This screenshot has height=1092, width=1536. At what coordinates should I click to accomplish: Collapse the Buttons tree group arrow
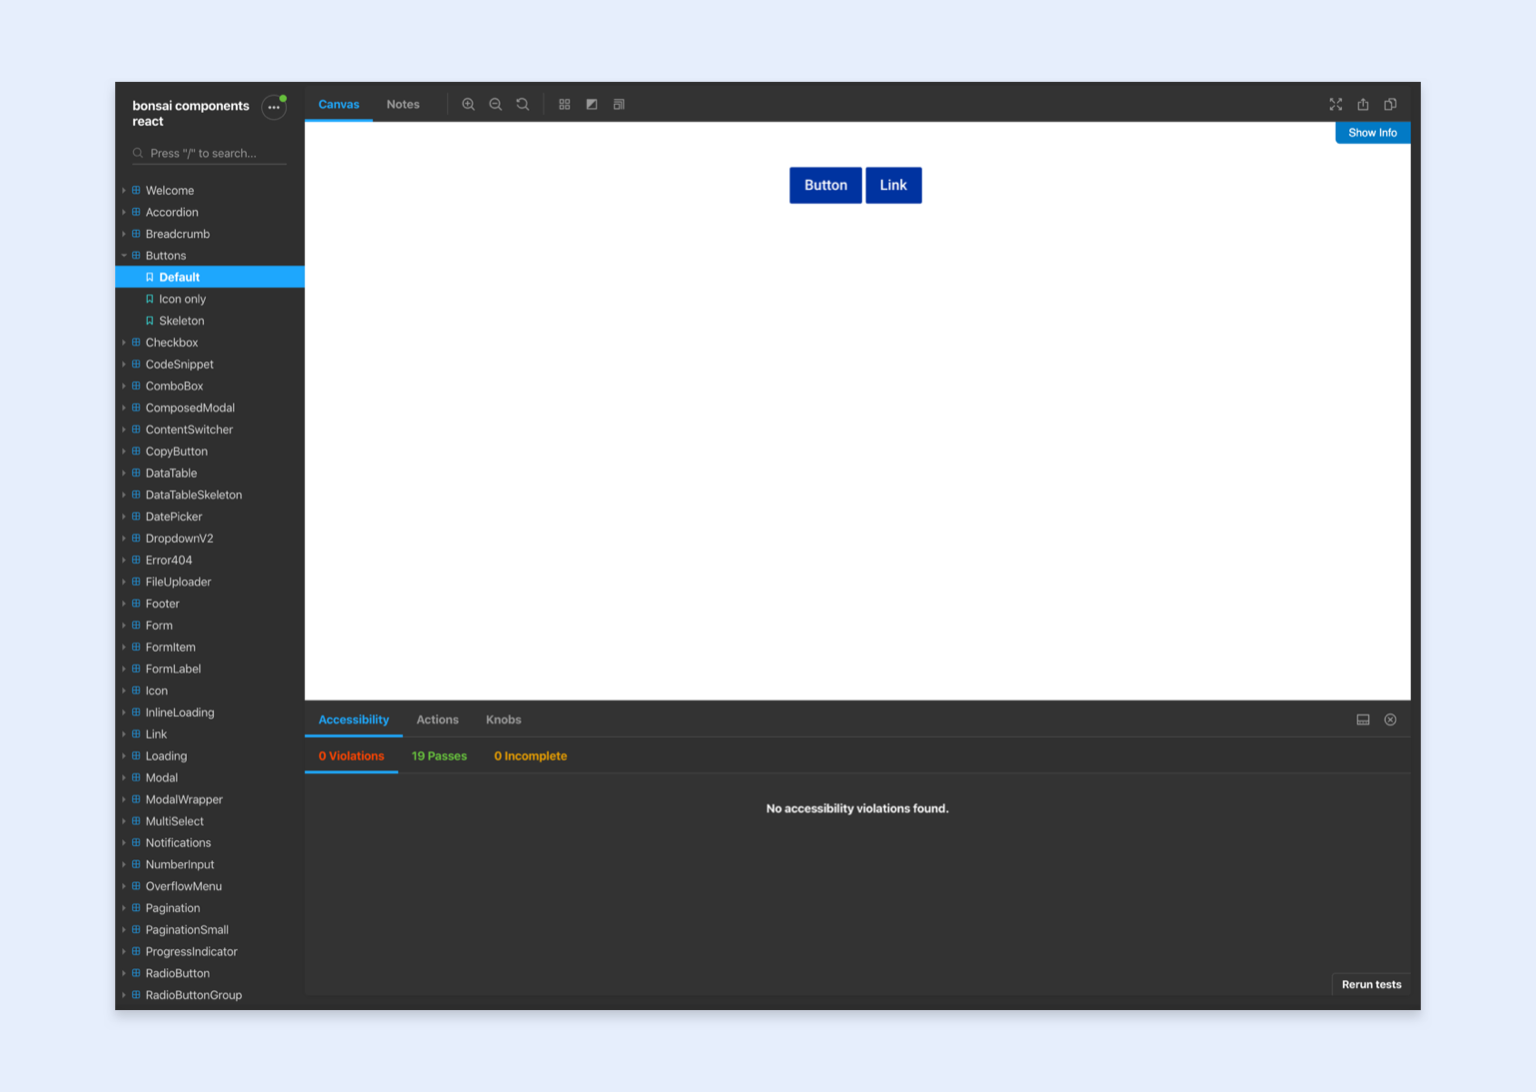tap(124, 255)
